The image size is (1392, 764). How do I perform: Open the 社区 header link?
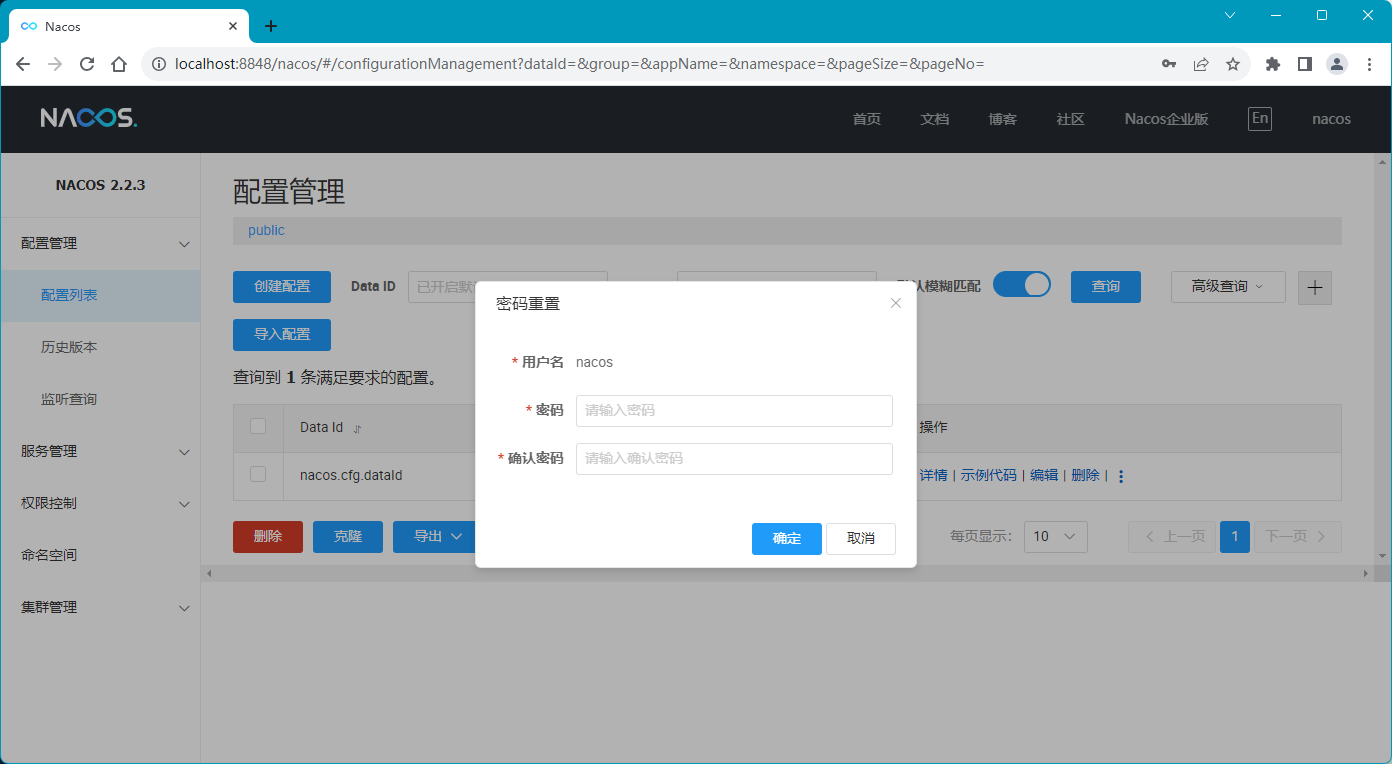1071,119
